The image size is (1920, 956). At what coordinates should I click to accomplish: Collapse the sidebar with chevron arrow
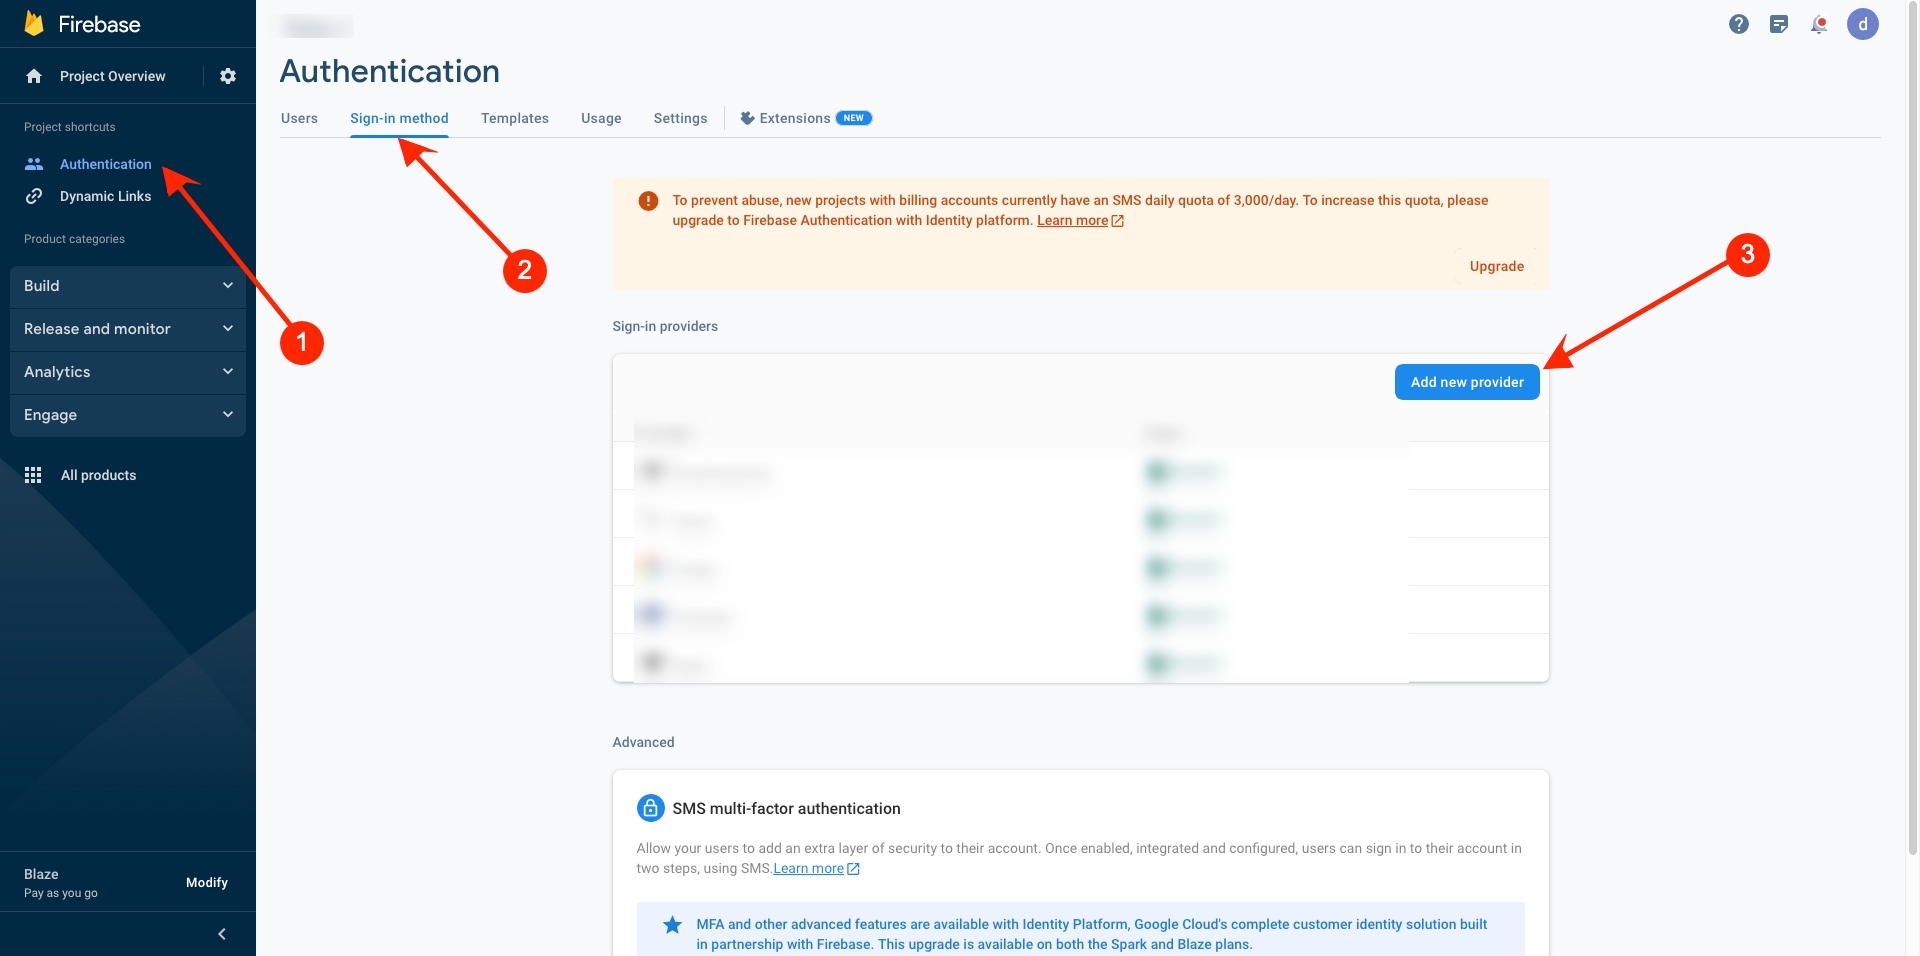[222, 934]
